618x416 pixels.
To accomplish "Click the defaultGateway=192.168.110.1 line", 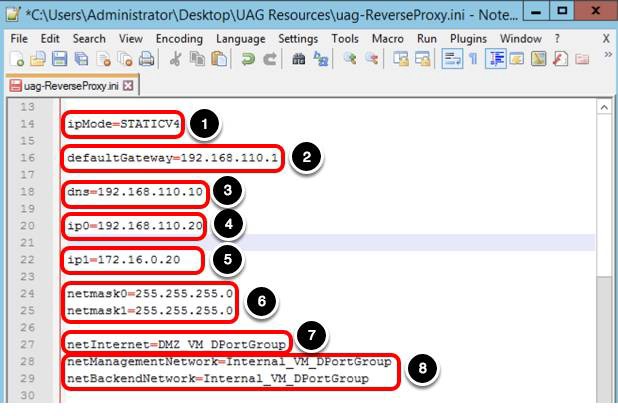I will [172, 158].
